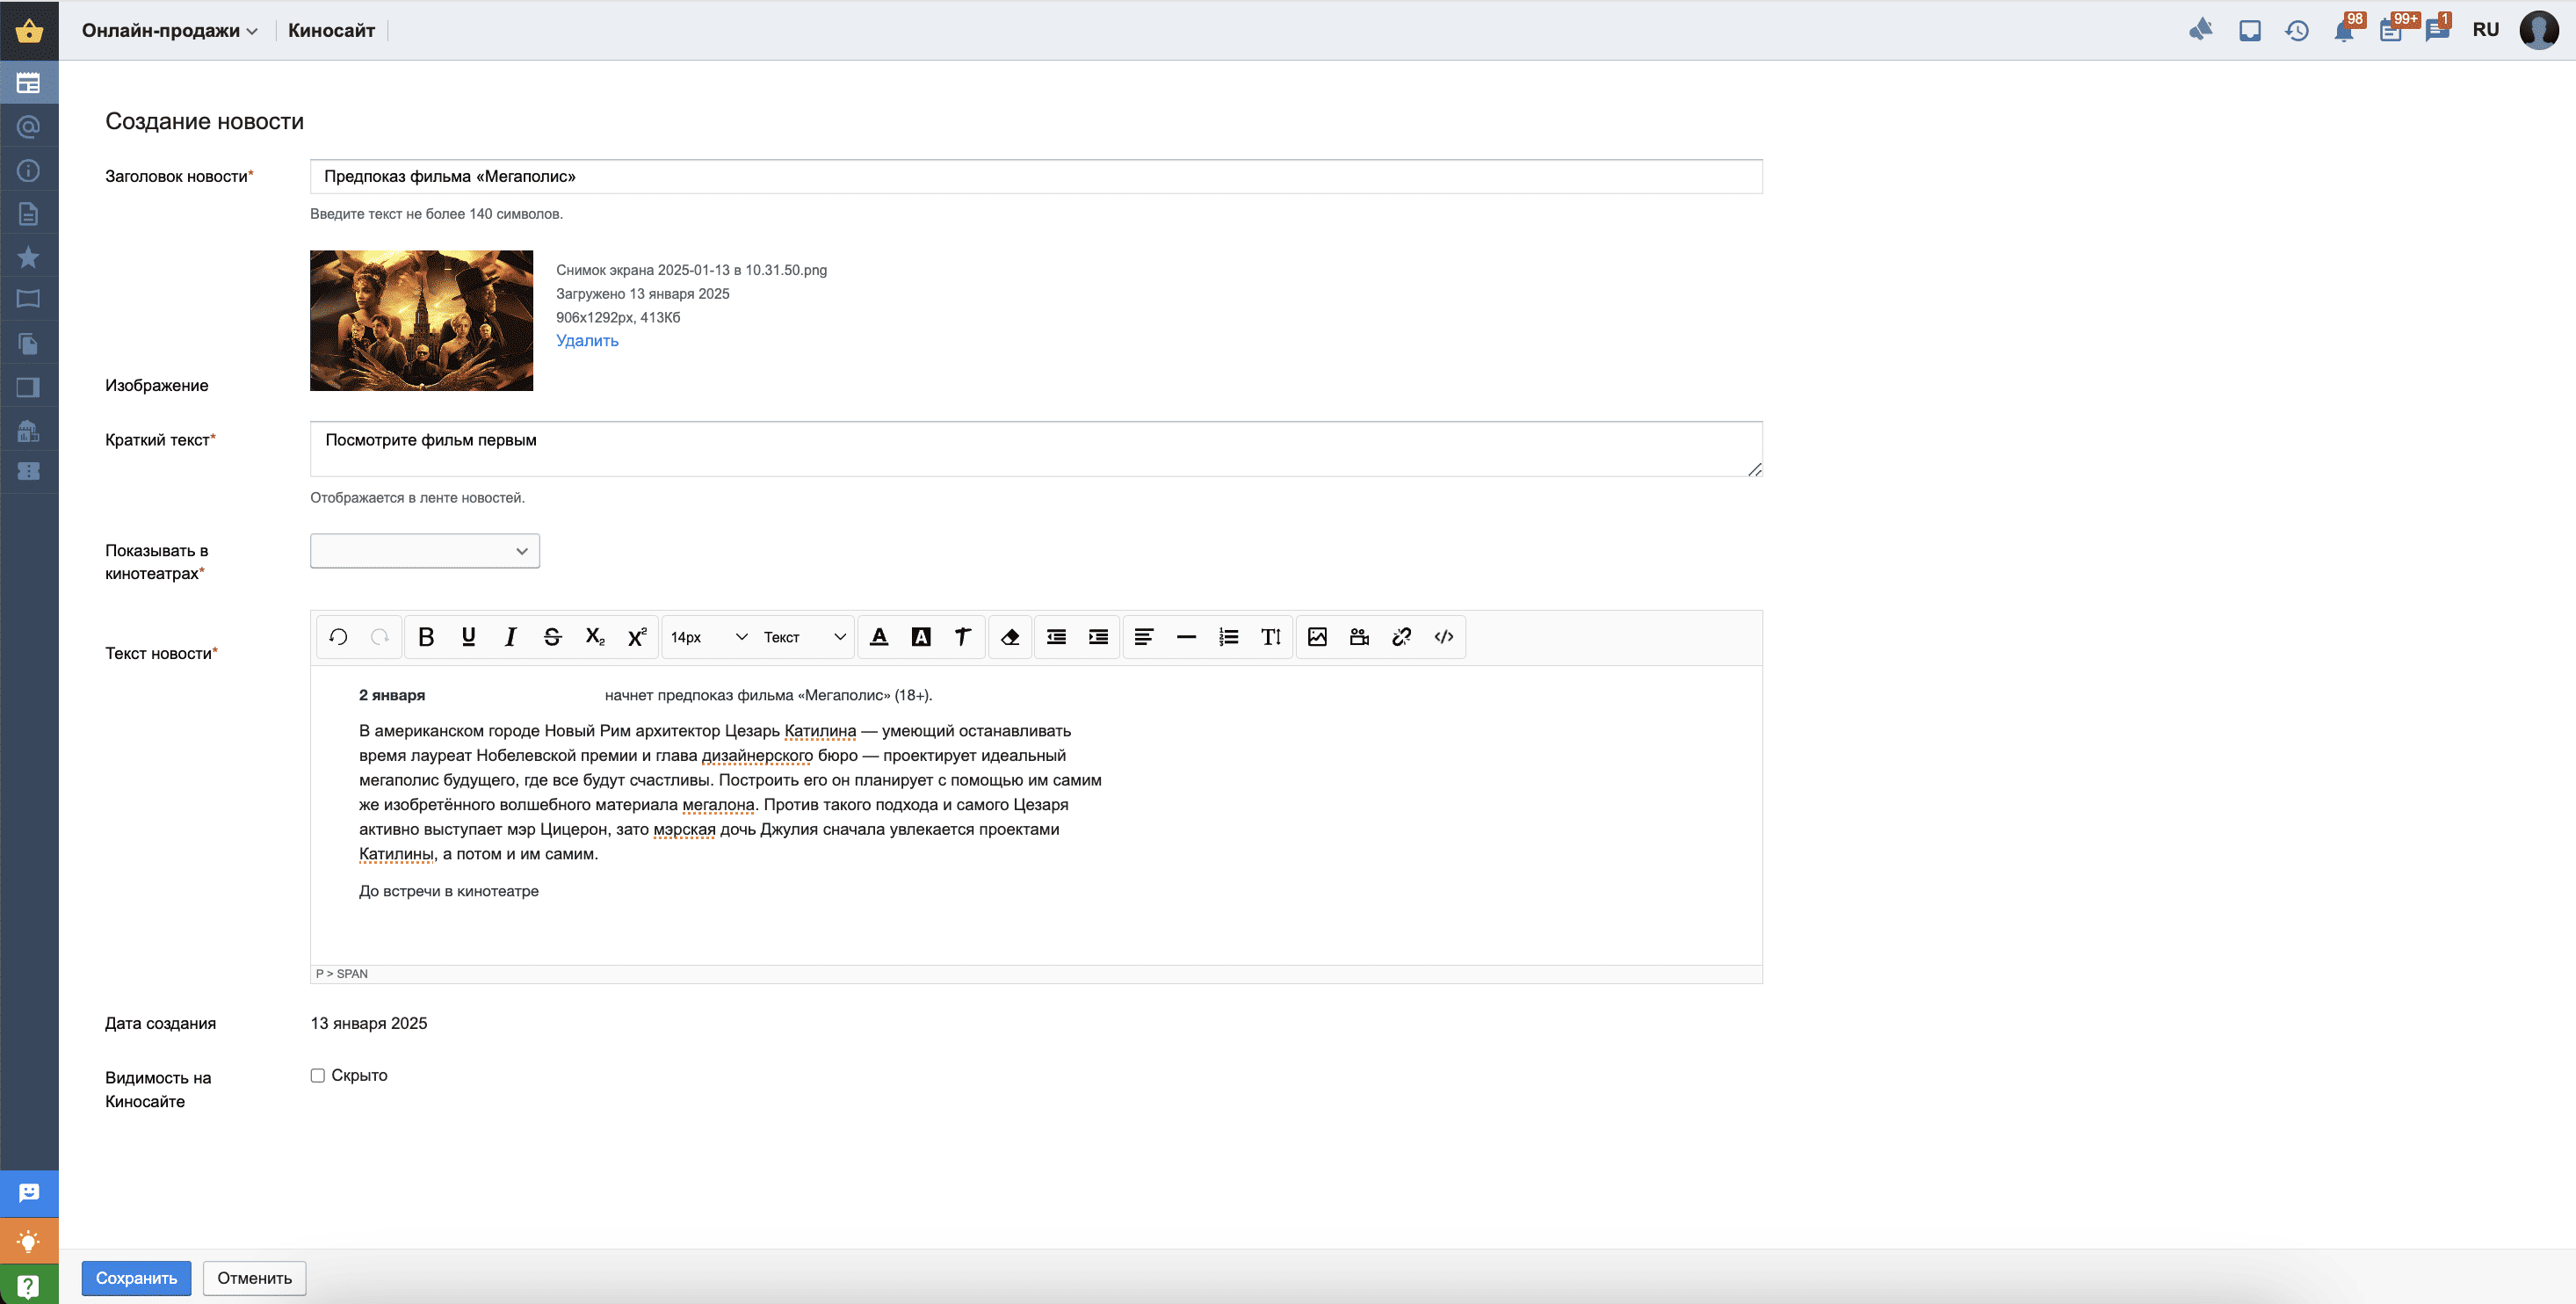Open the copy documents sidebar icon

coord(29,344)
